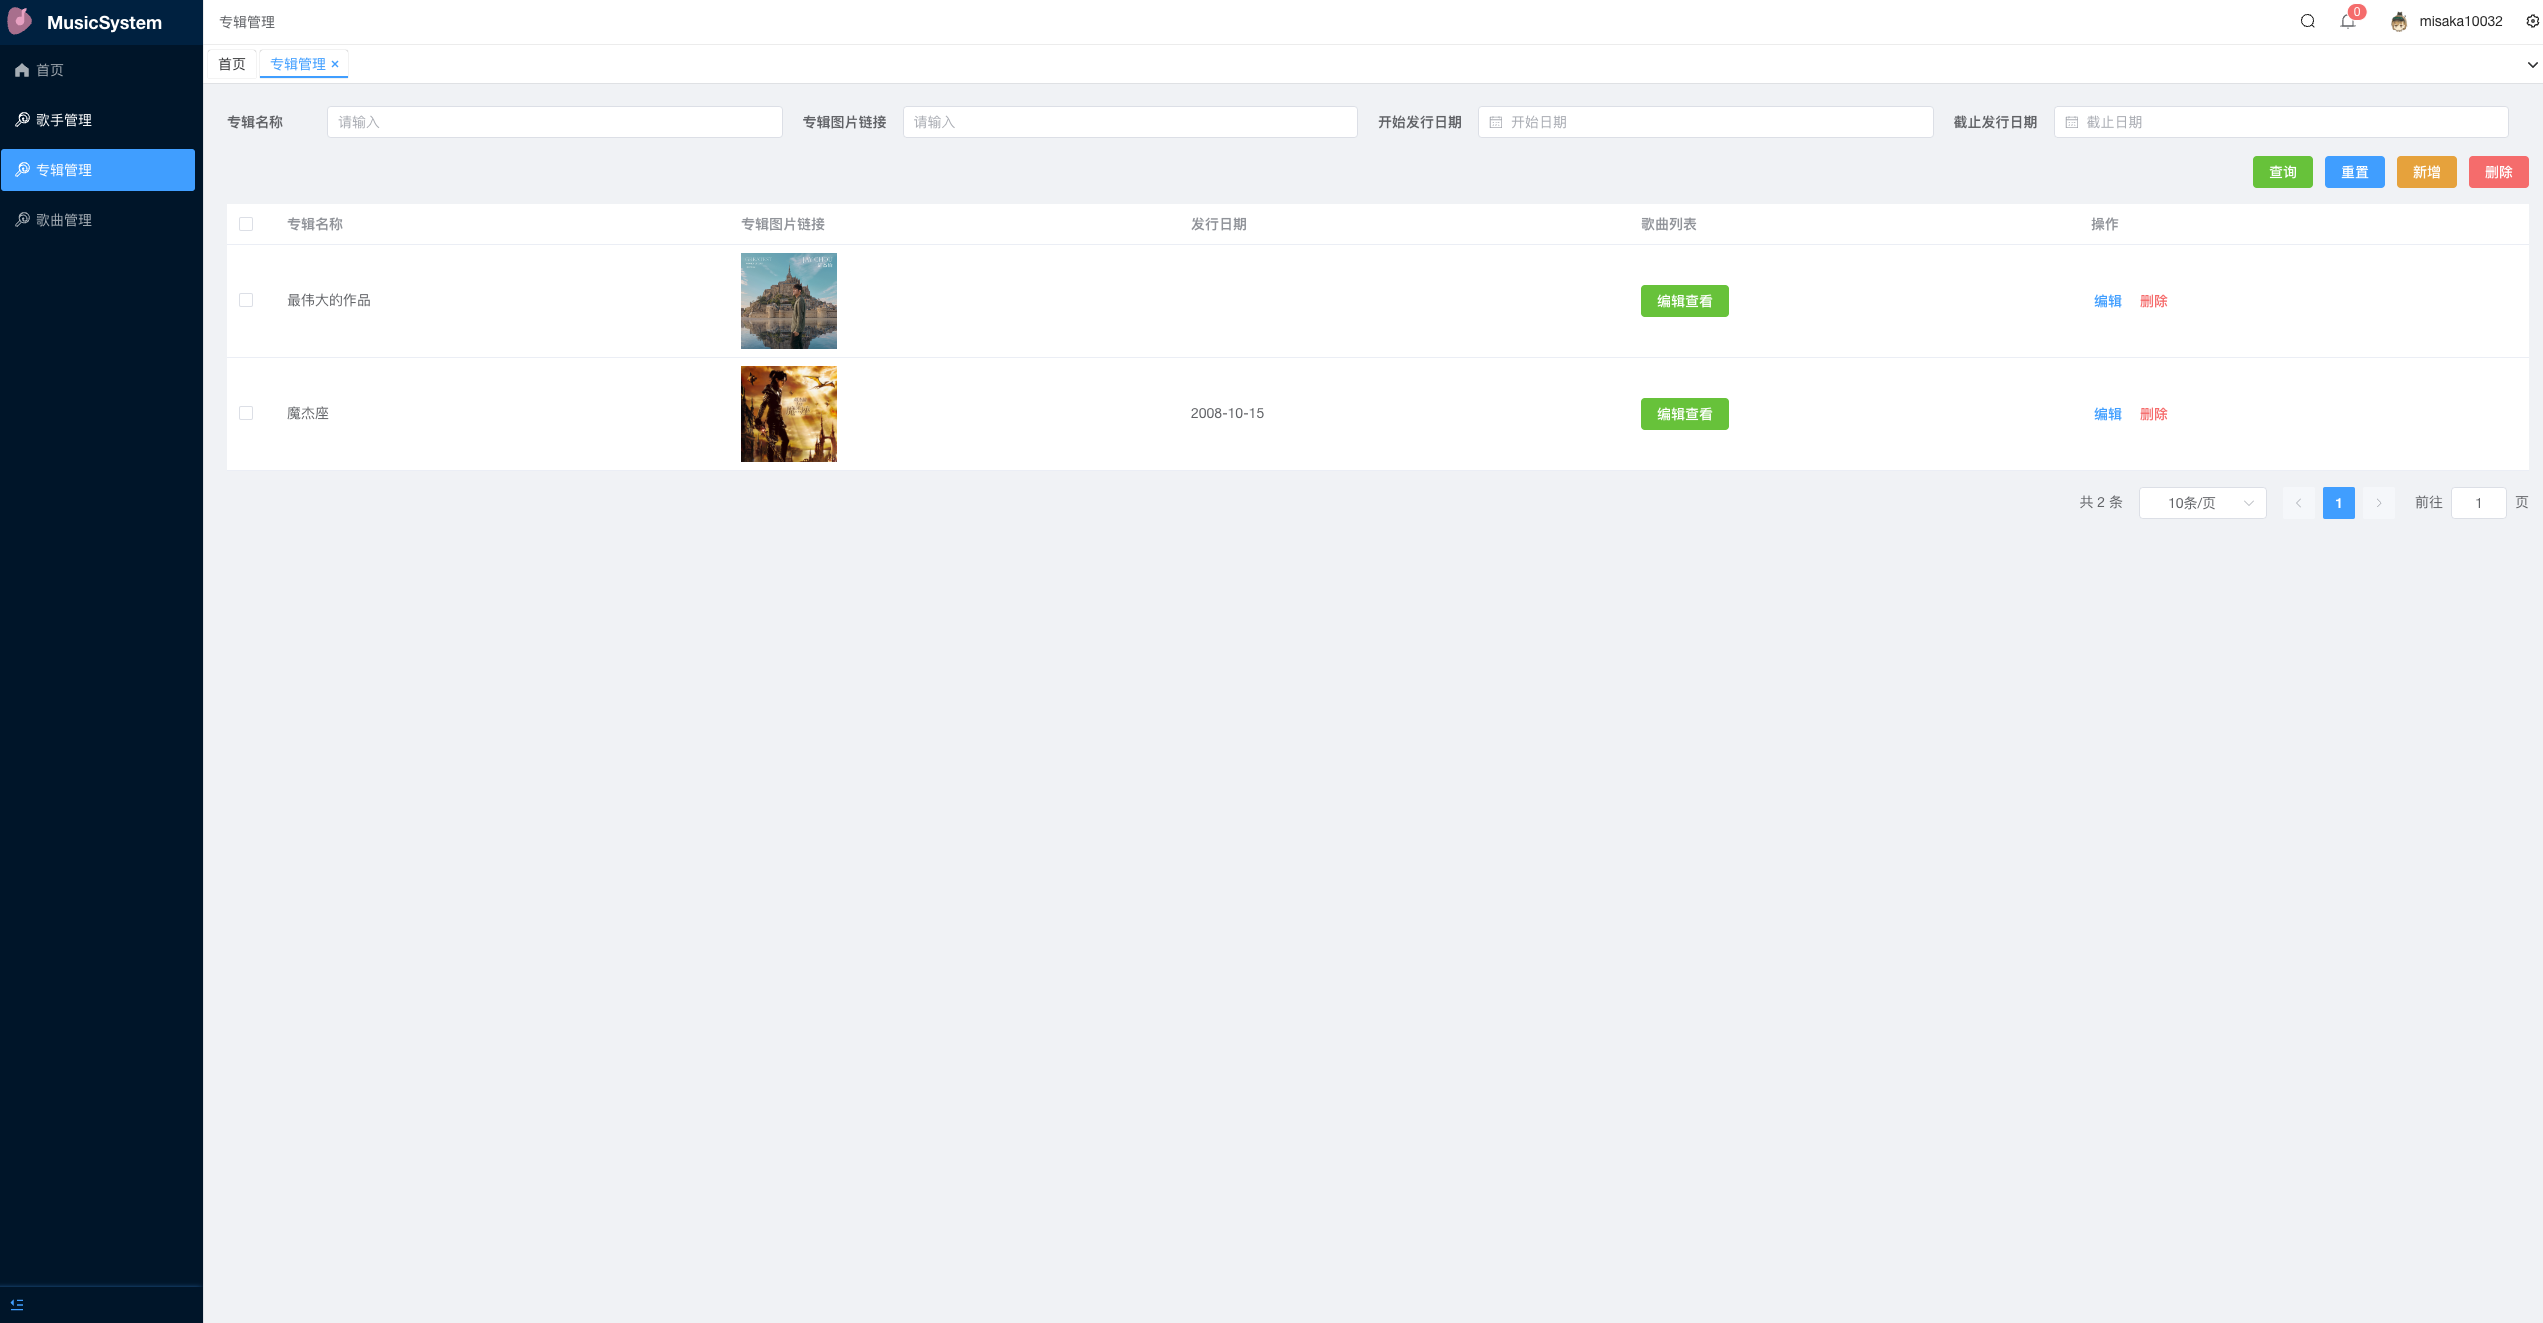This screenshot has height=1323, width=2543.
Task: Open 歌手管理 from the sidebar
Action: (x=64, y=119)
